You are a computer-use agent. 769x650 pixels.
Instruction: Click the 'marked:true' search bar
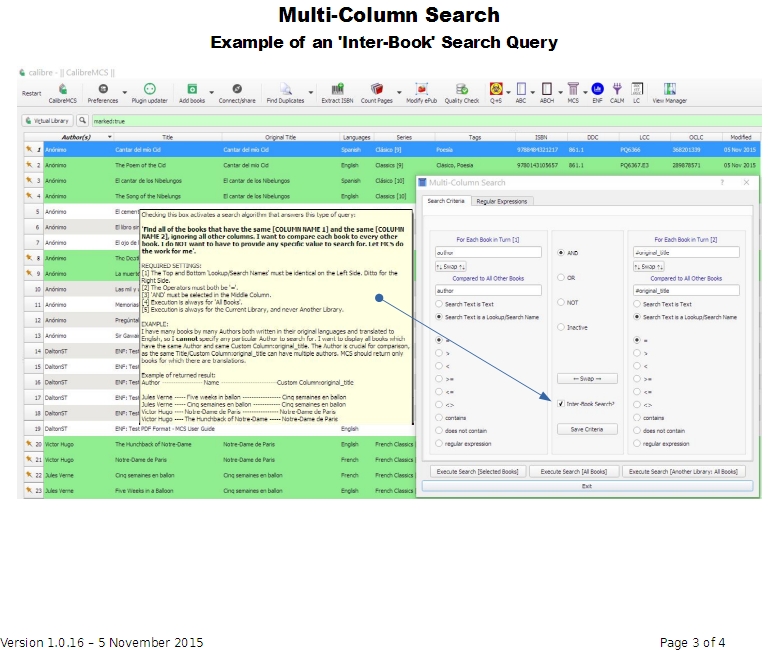[426, 121]
